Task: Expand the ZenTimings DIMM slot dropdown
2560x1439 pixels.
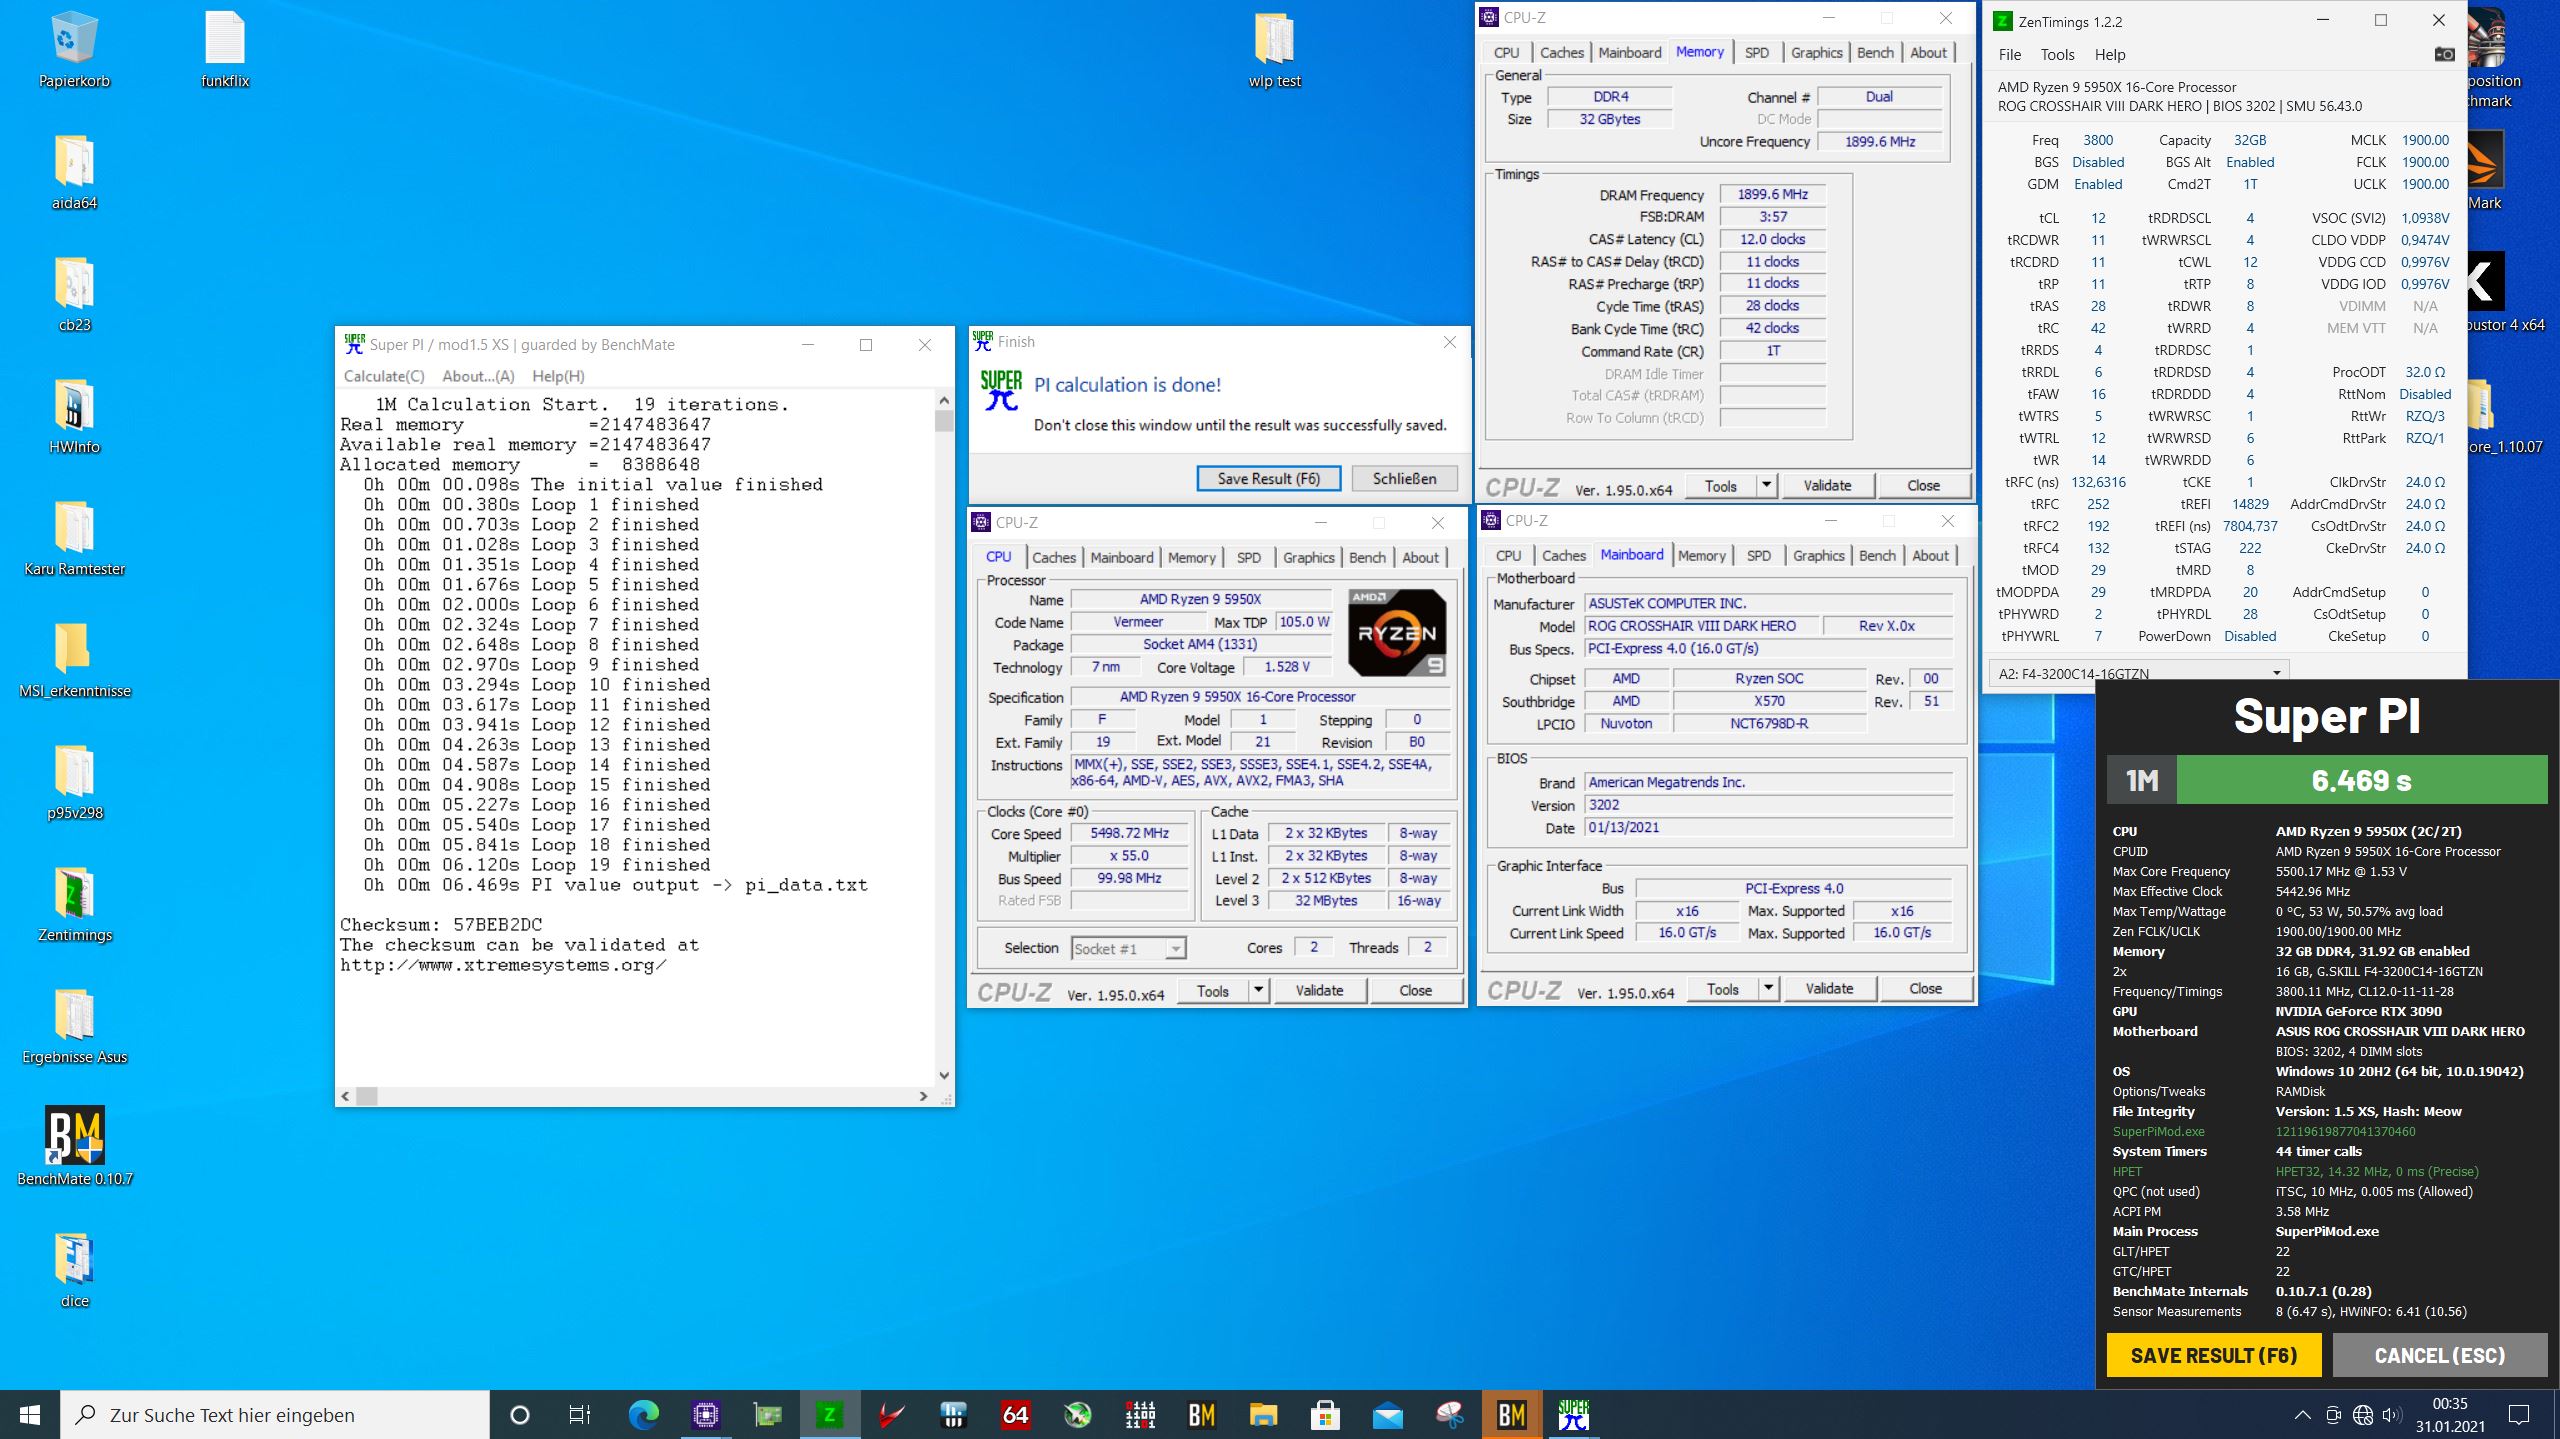Action: click(2277, 673)
